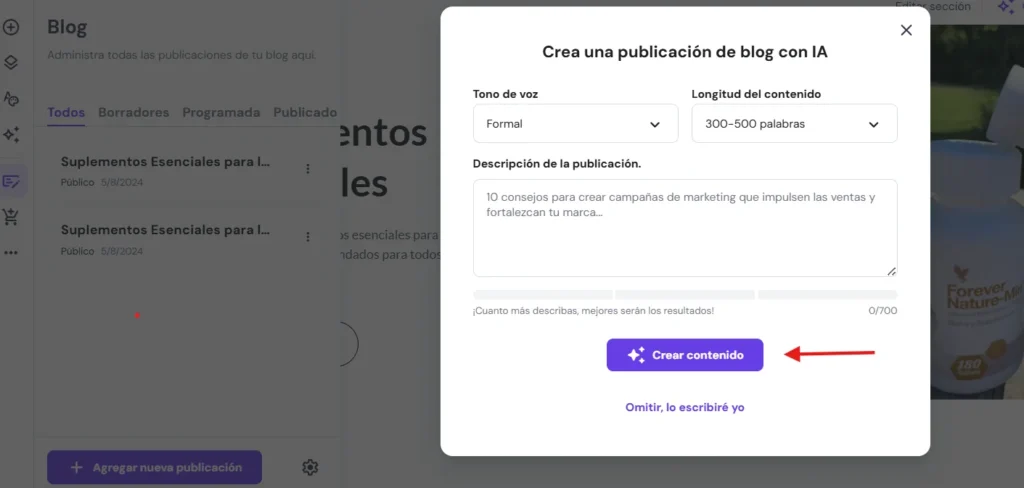Open options menu for second blog post
The width and height of the screenshot is (1024, 488).
(308, 237)
